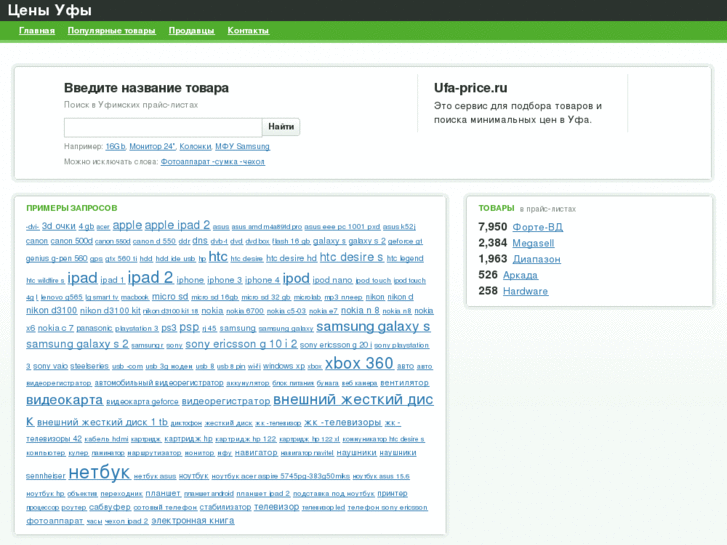Click the Цены Уфы site title

50,10
